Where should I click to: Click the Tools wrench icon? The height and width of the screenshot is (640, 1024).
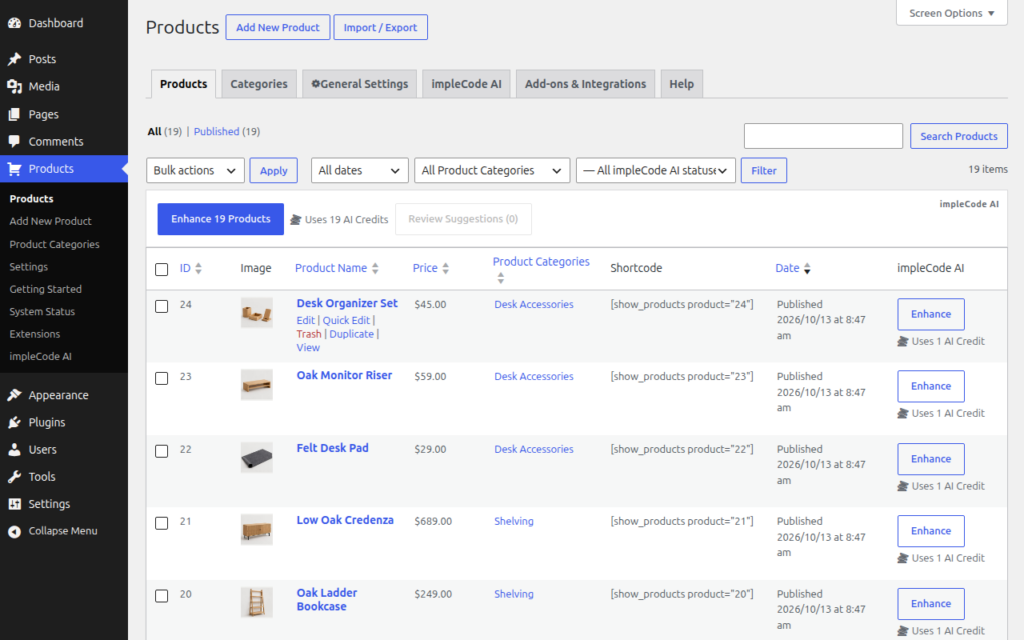tap(14, 477)
